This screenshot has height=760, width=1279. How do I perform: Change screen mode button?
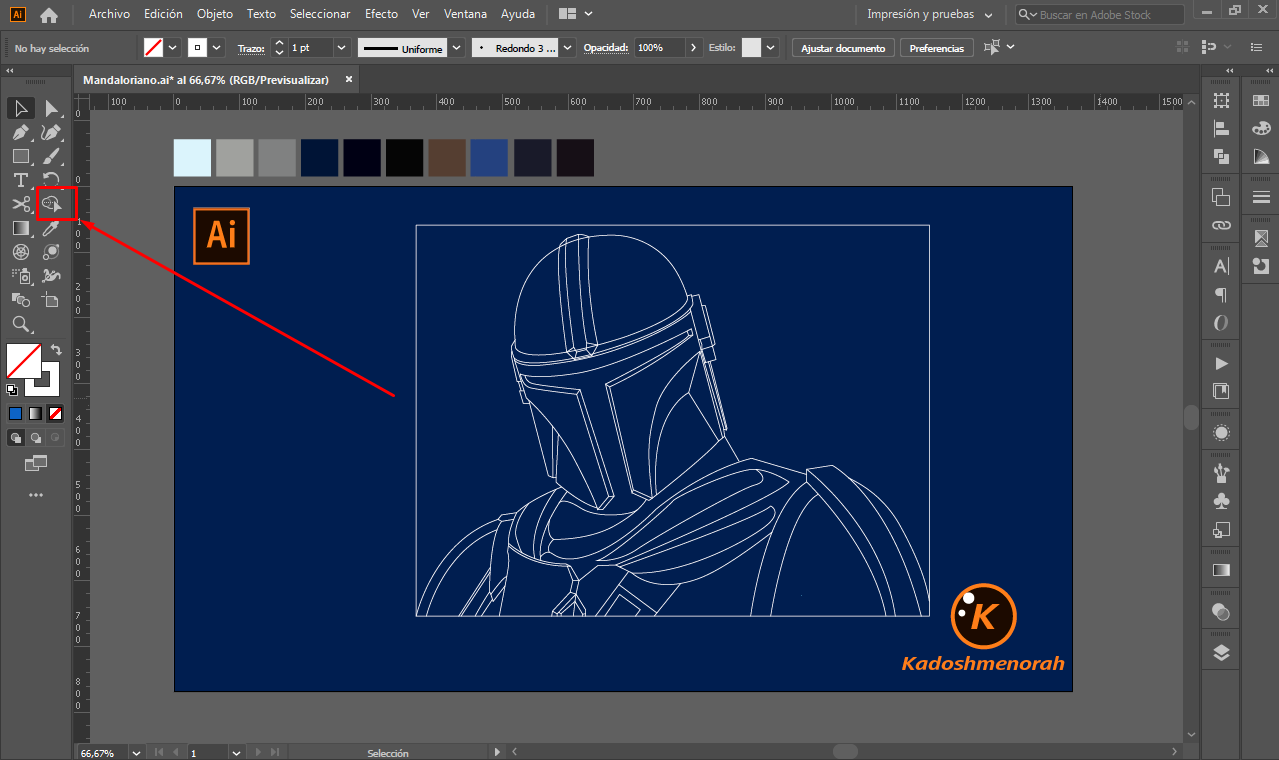(36, 463)
